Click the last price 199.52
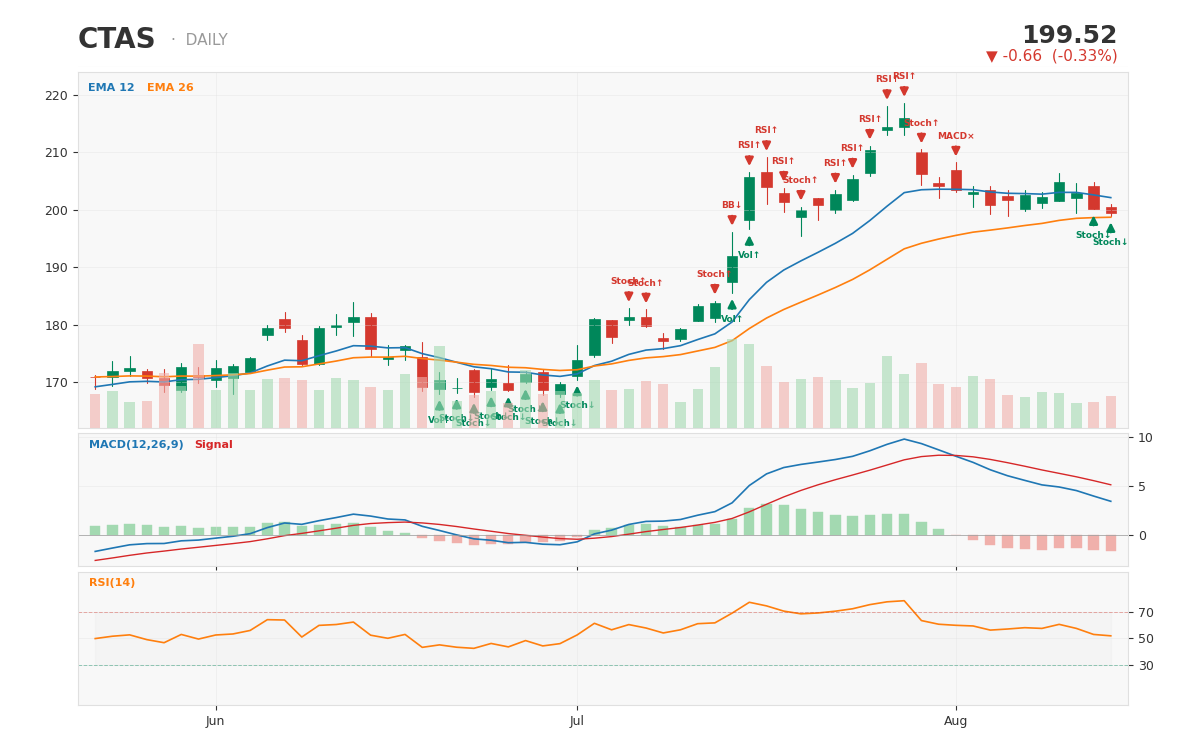The height and width of the screenshot is (750, 1200). click(x=1069, y=36)
